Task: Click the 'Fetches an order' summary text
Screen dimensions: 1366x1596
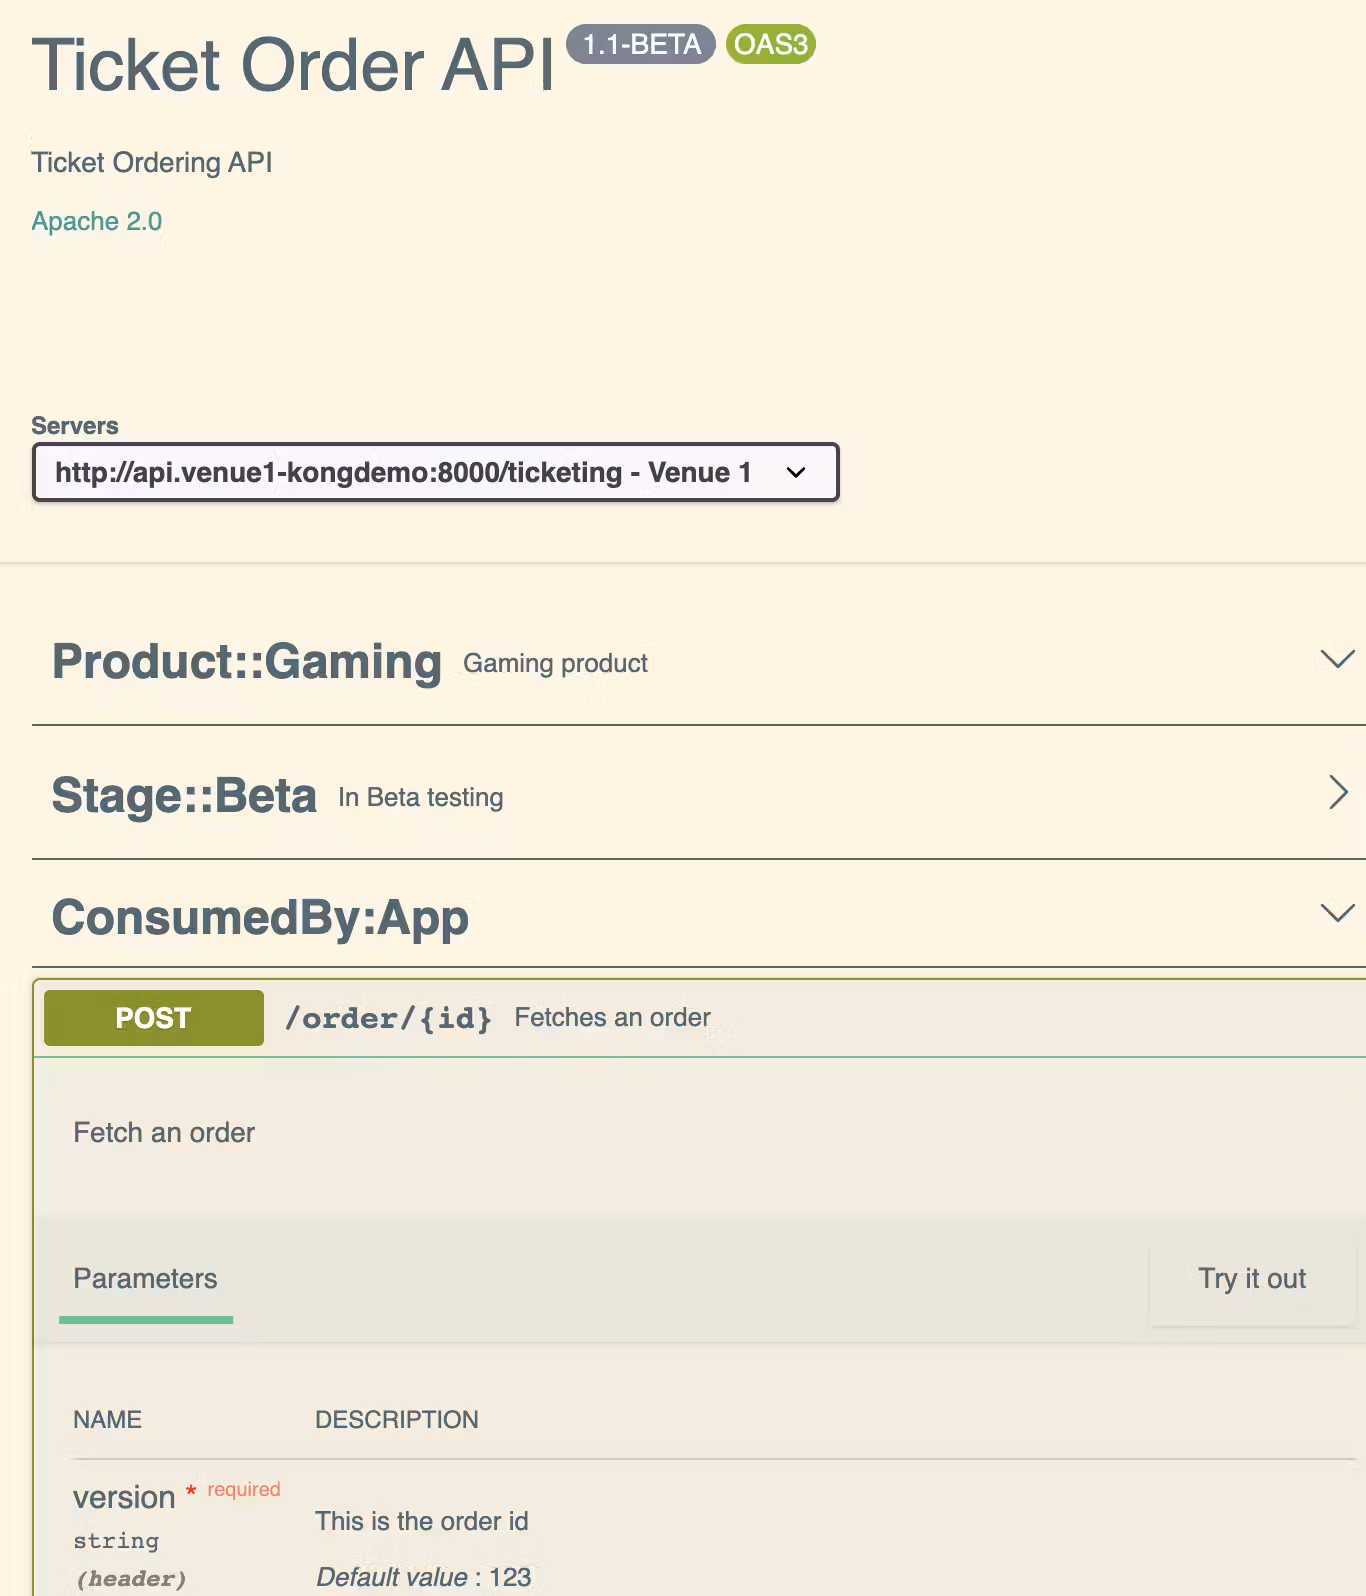Action: [612, 1017]
